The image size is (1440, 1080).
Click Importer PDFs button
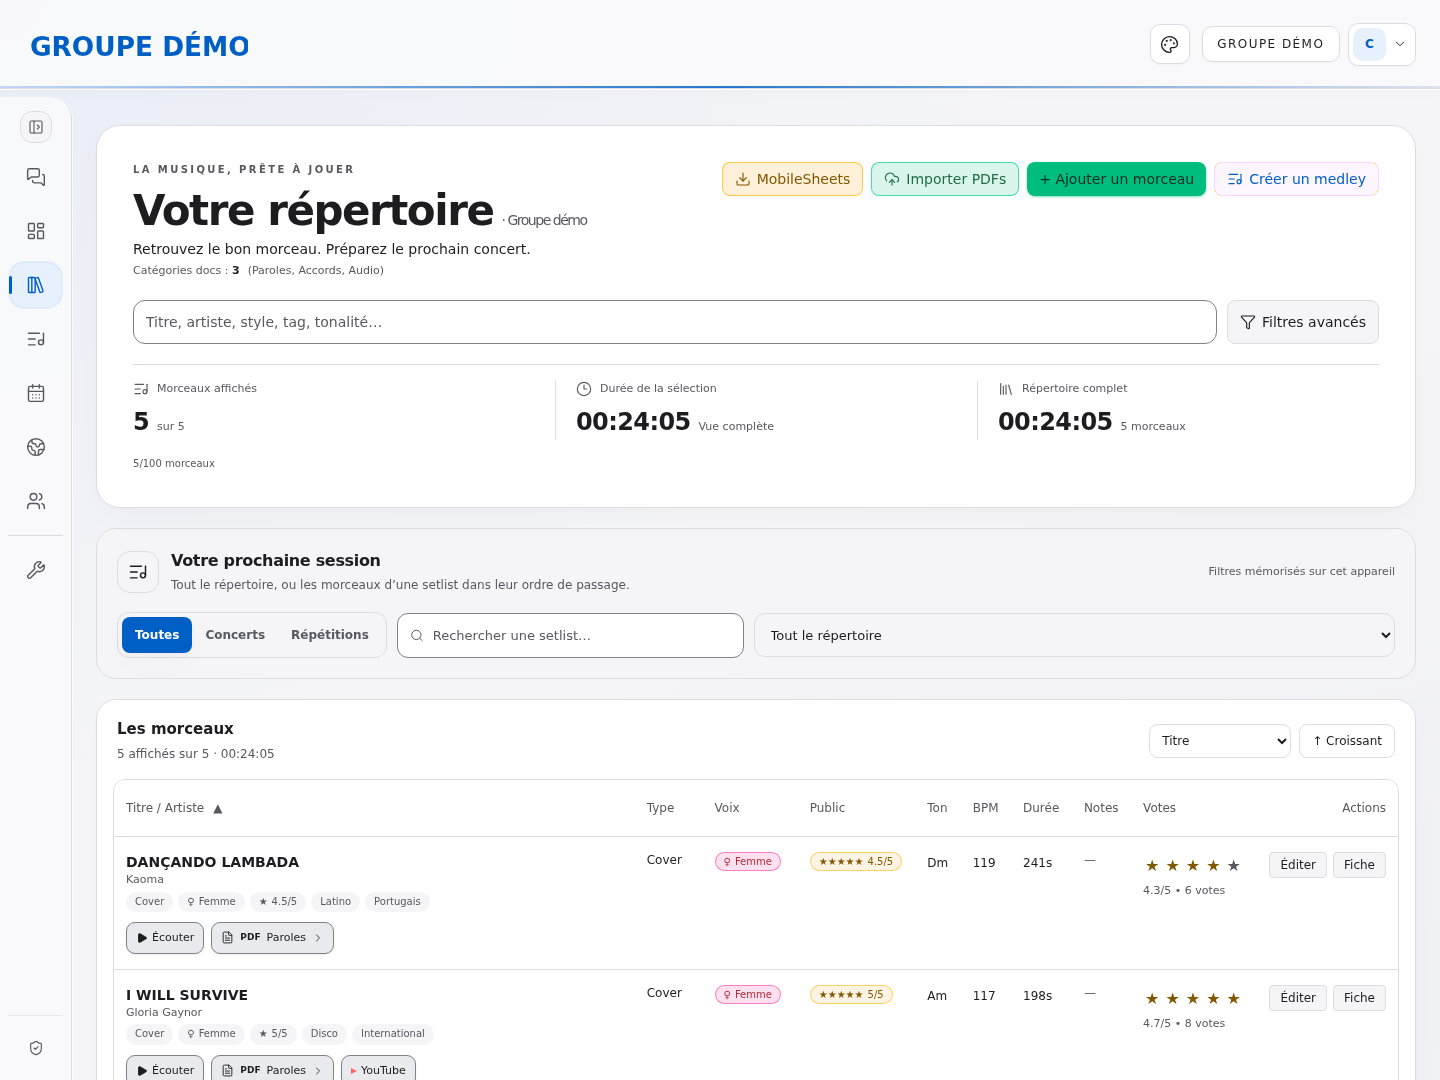click(x=945, y=179)
